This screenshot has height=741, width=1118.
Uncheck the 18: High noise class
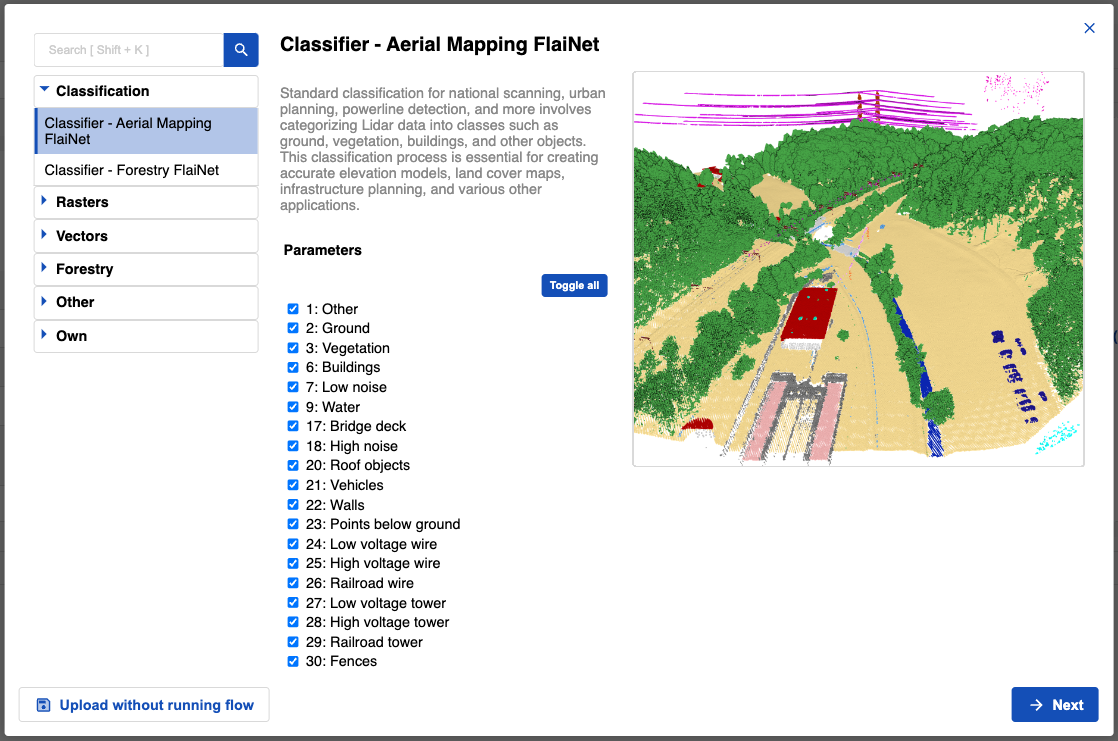293,446
